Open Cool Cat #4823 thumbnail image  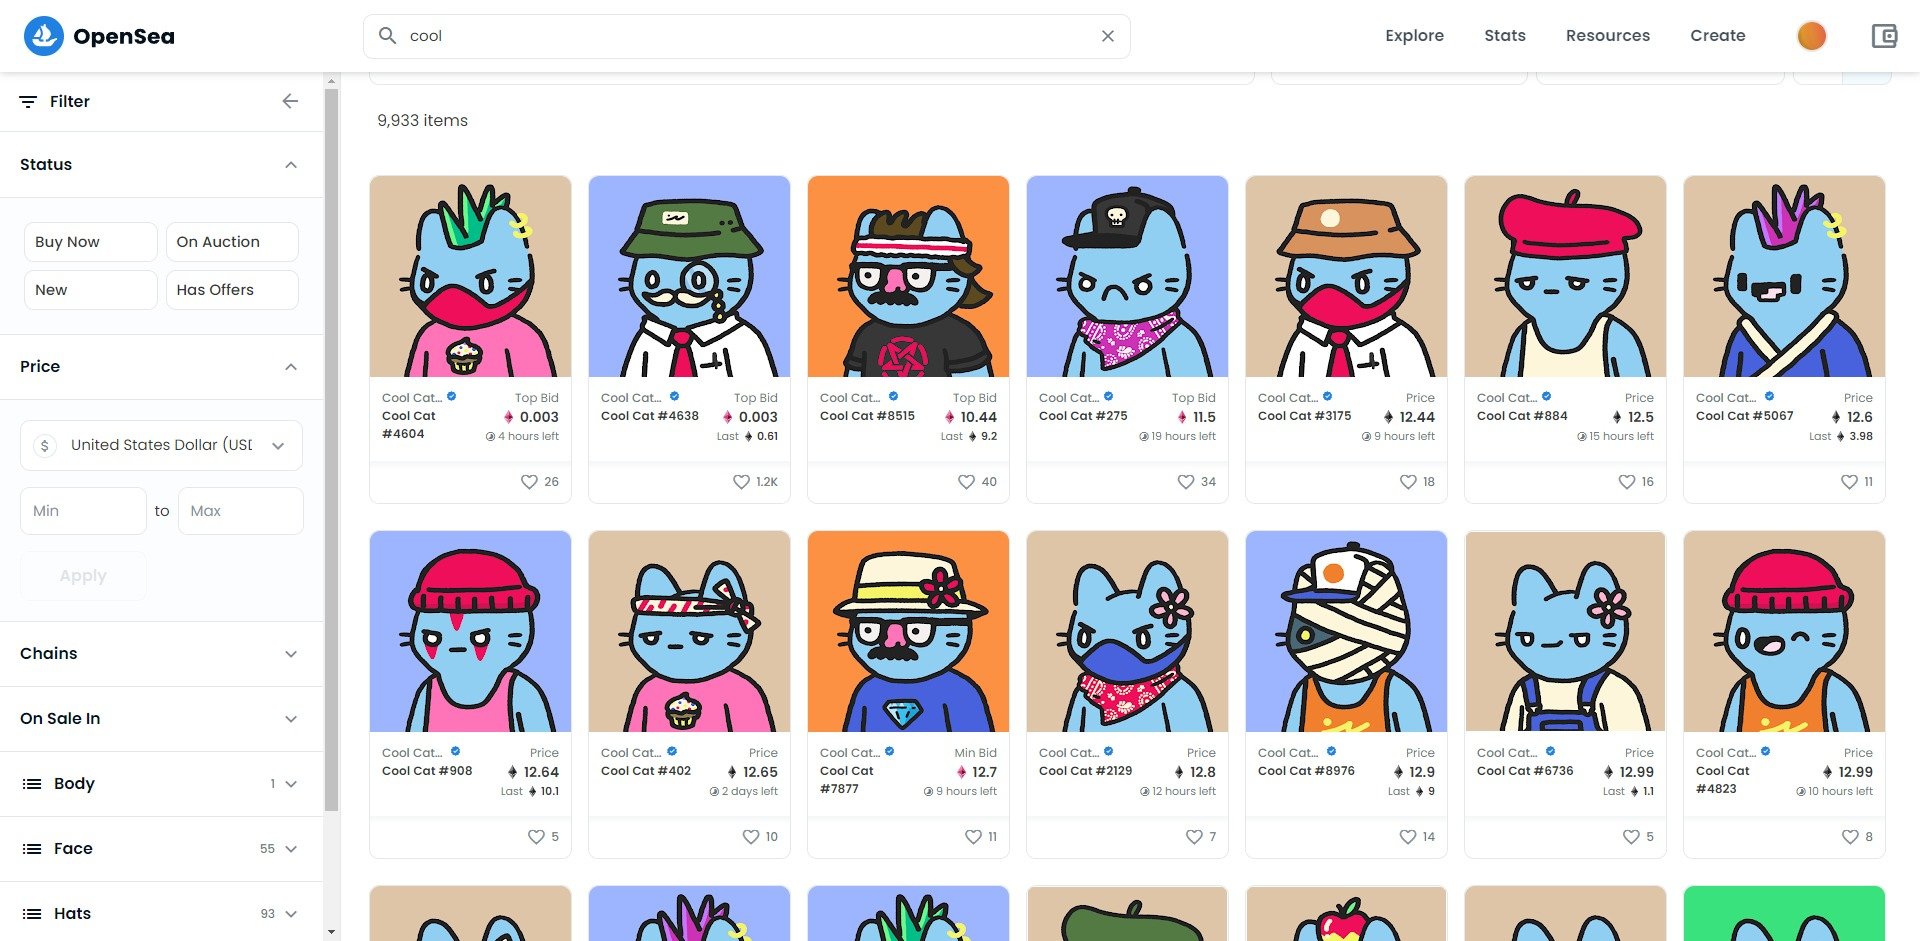coord(1784,632)
